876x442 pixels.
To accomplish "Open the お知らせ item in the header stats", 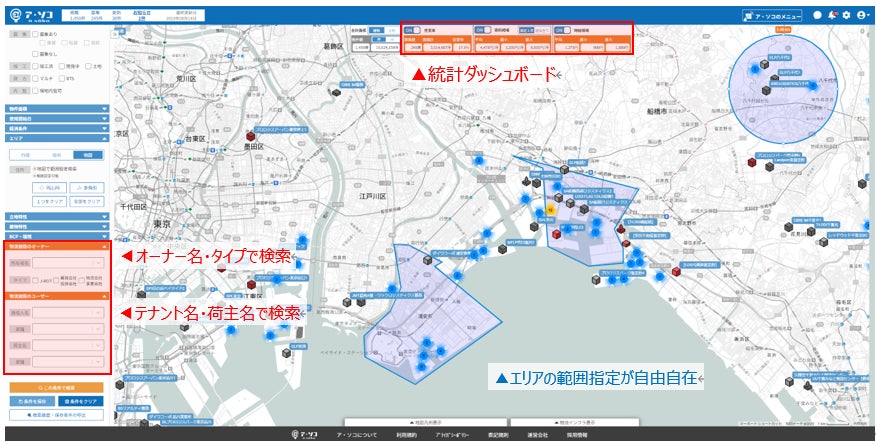I will [141, 15].
